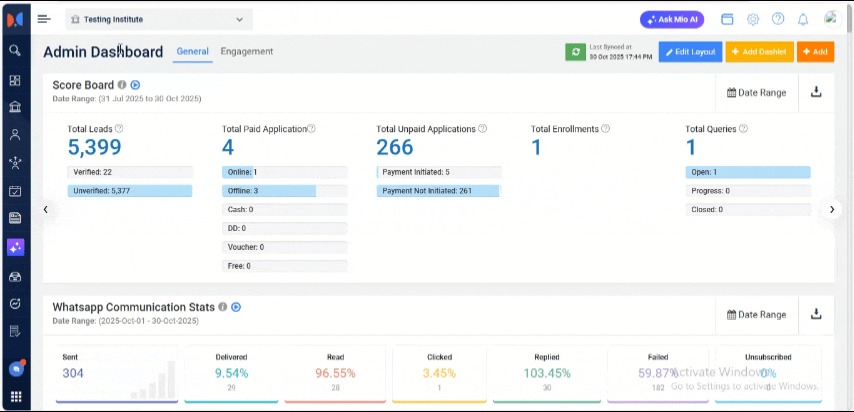Click the institution building icon in sidebar
Image resolution: width=854 pixels, height=412 pixels.
click(x=15, y=107)
